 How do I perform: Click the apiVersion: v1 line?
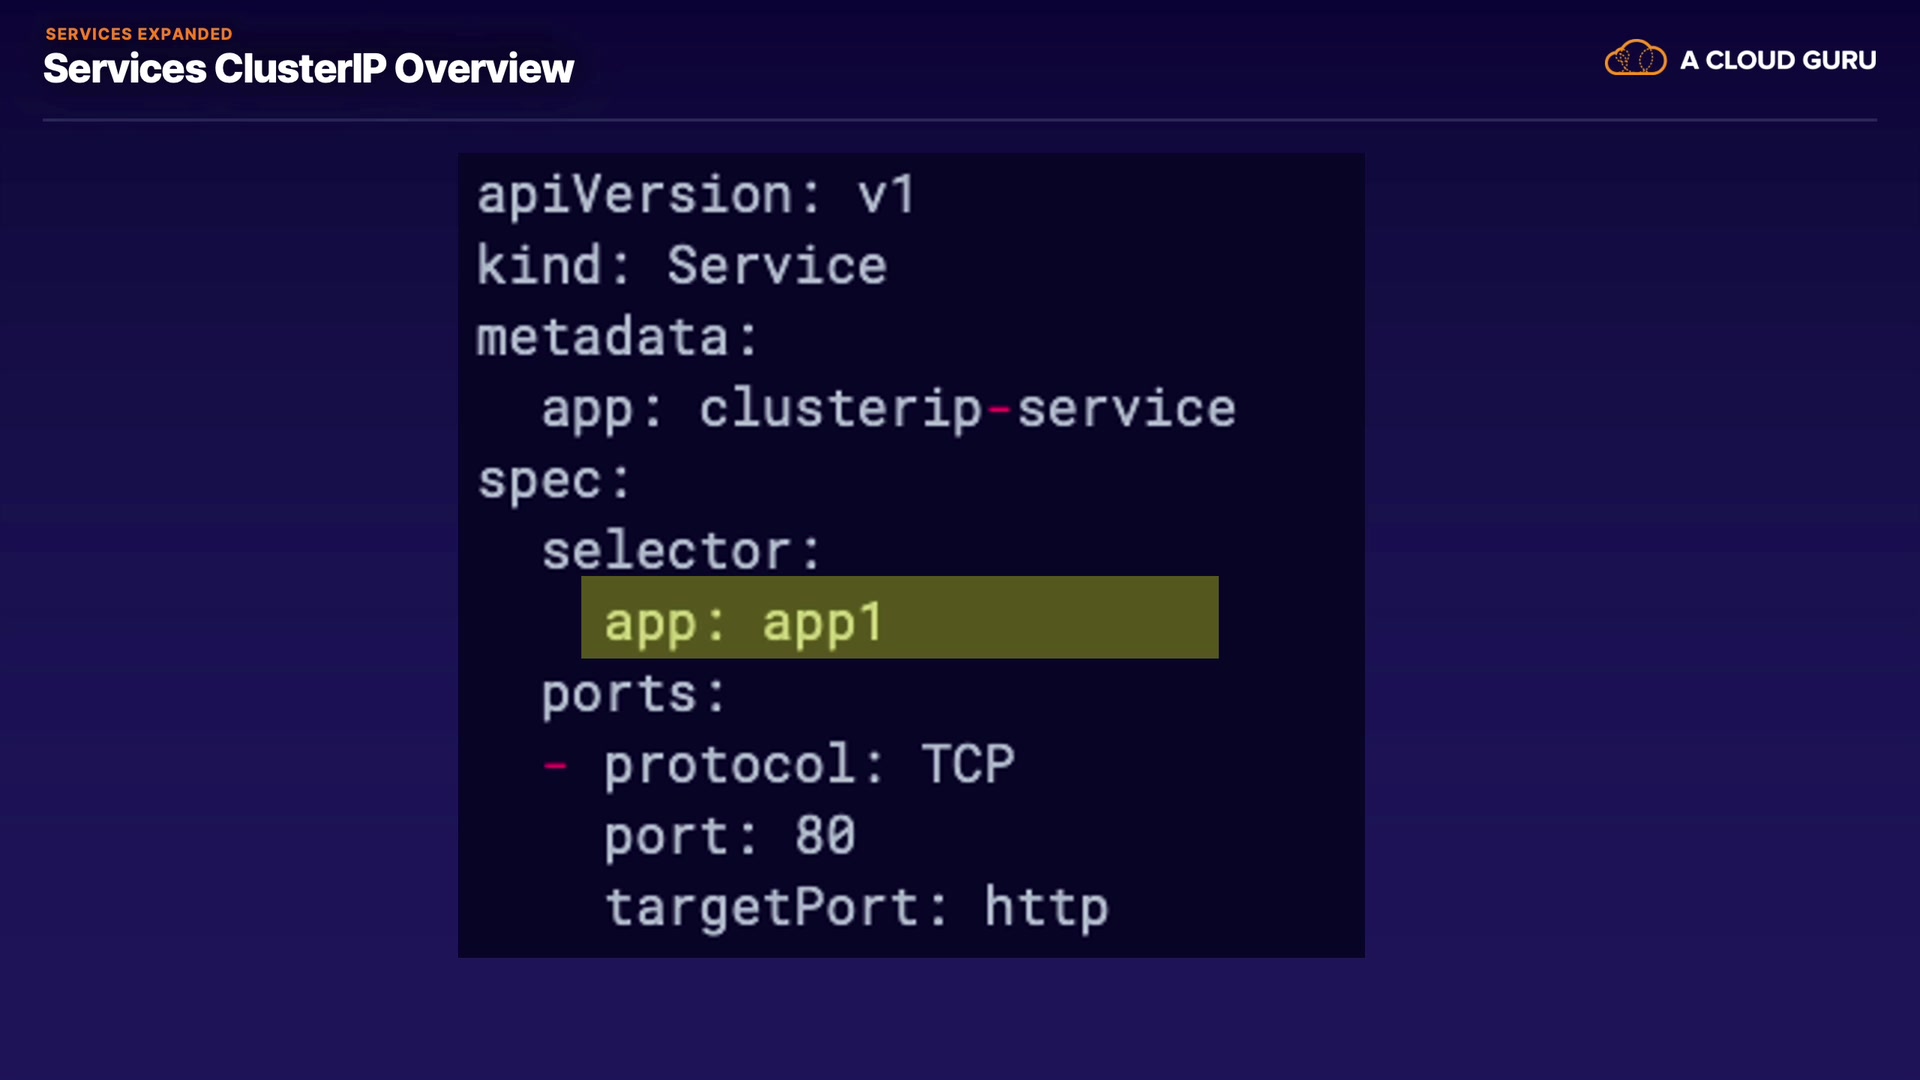695,194
